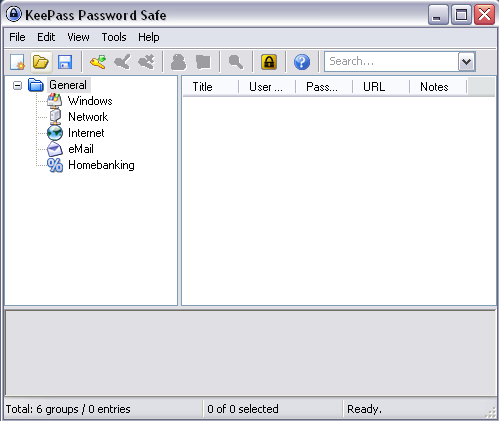Save database with the floppy disk icon
This screenshot has width=499, height=421.
[x=65, y=62]
